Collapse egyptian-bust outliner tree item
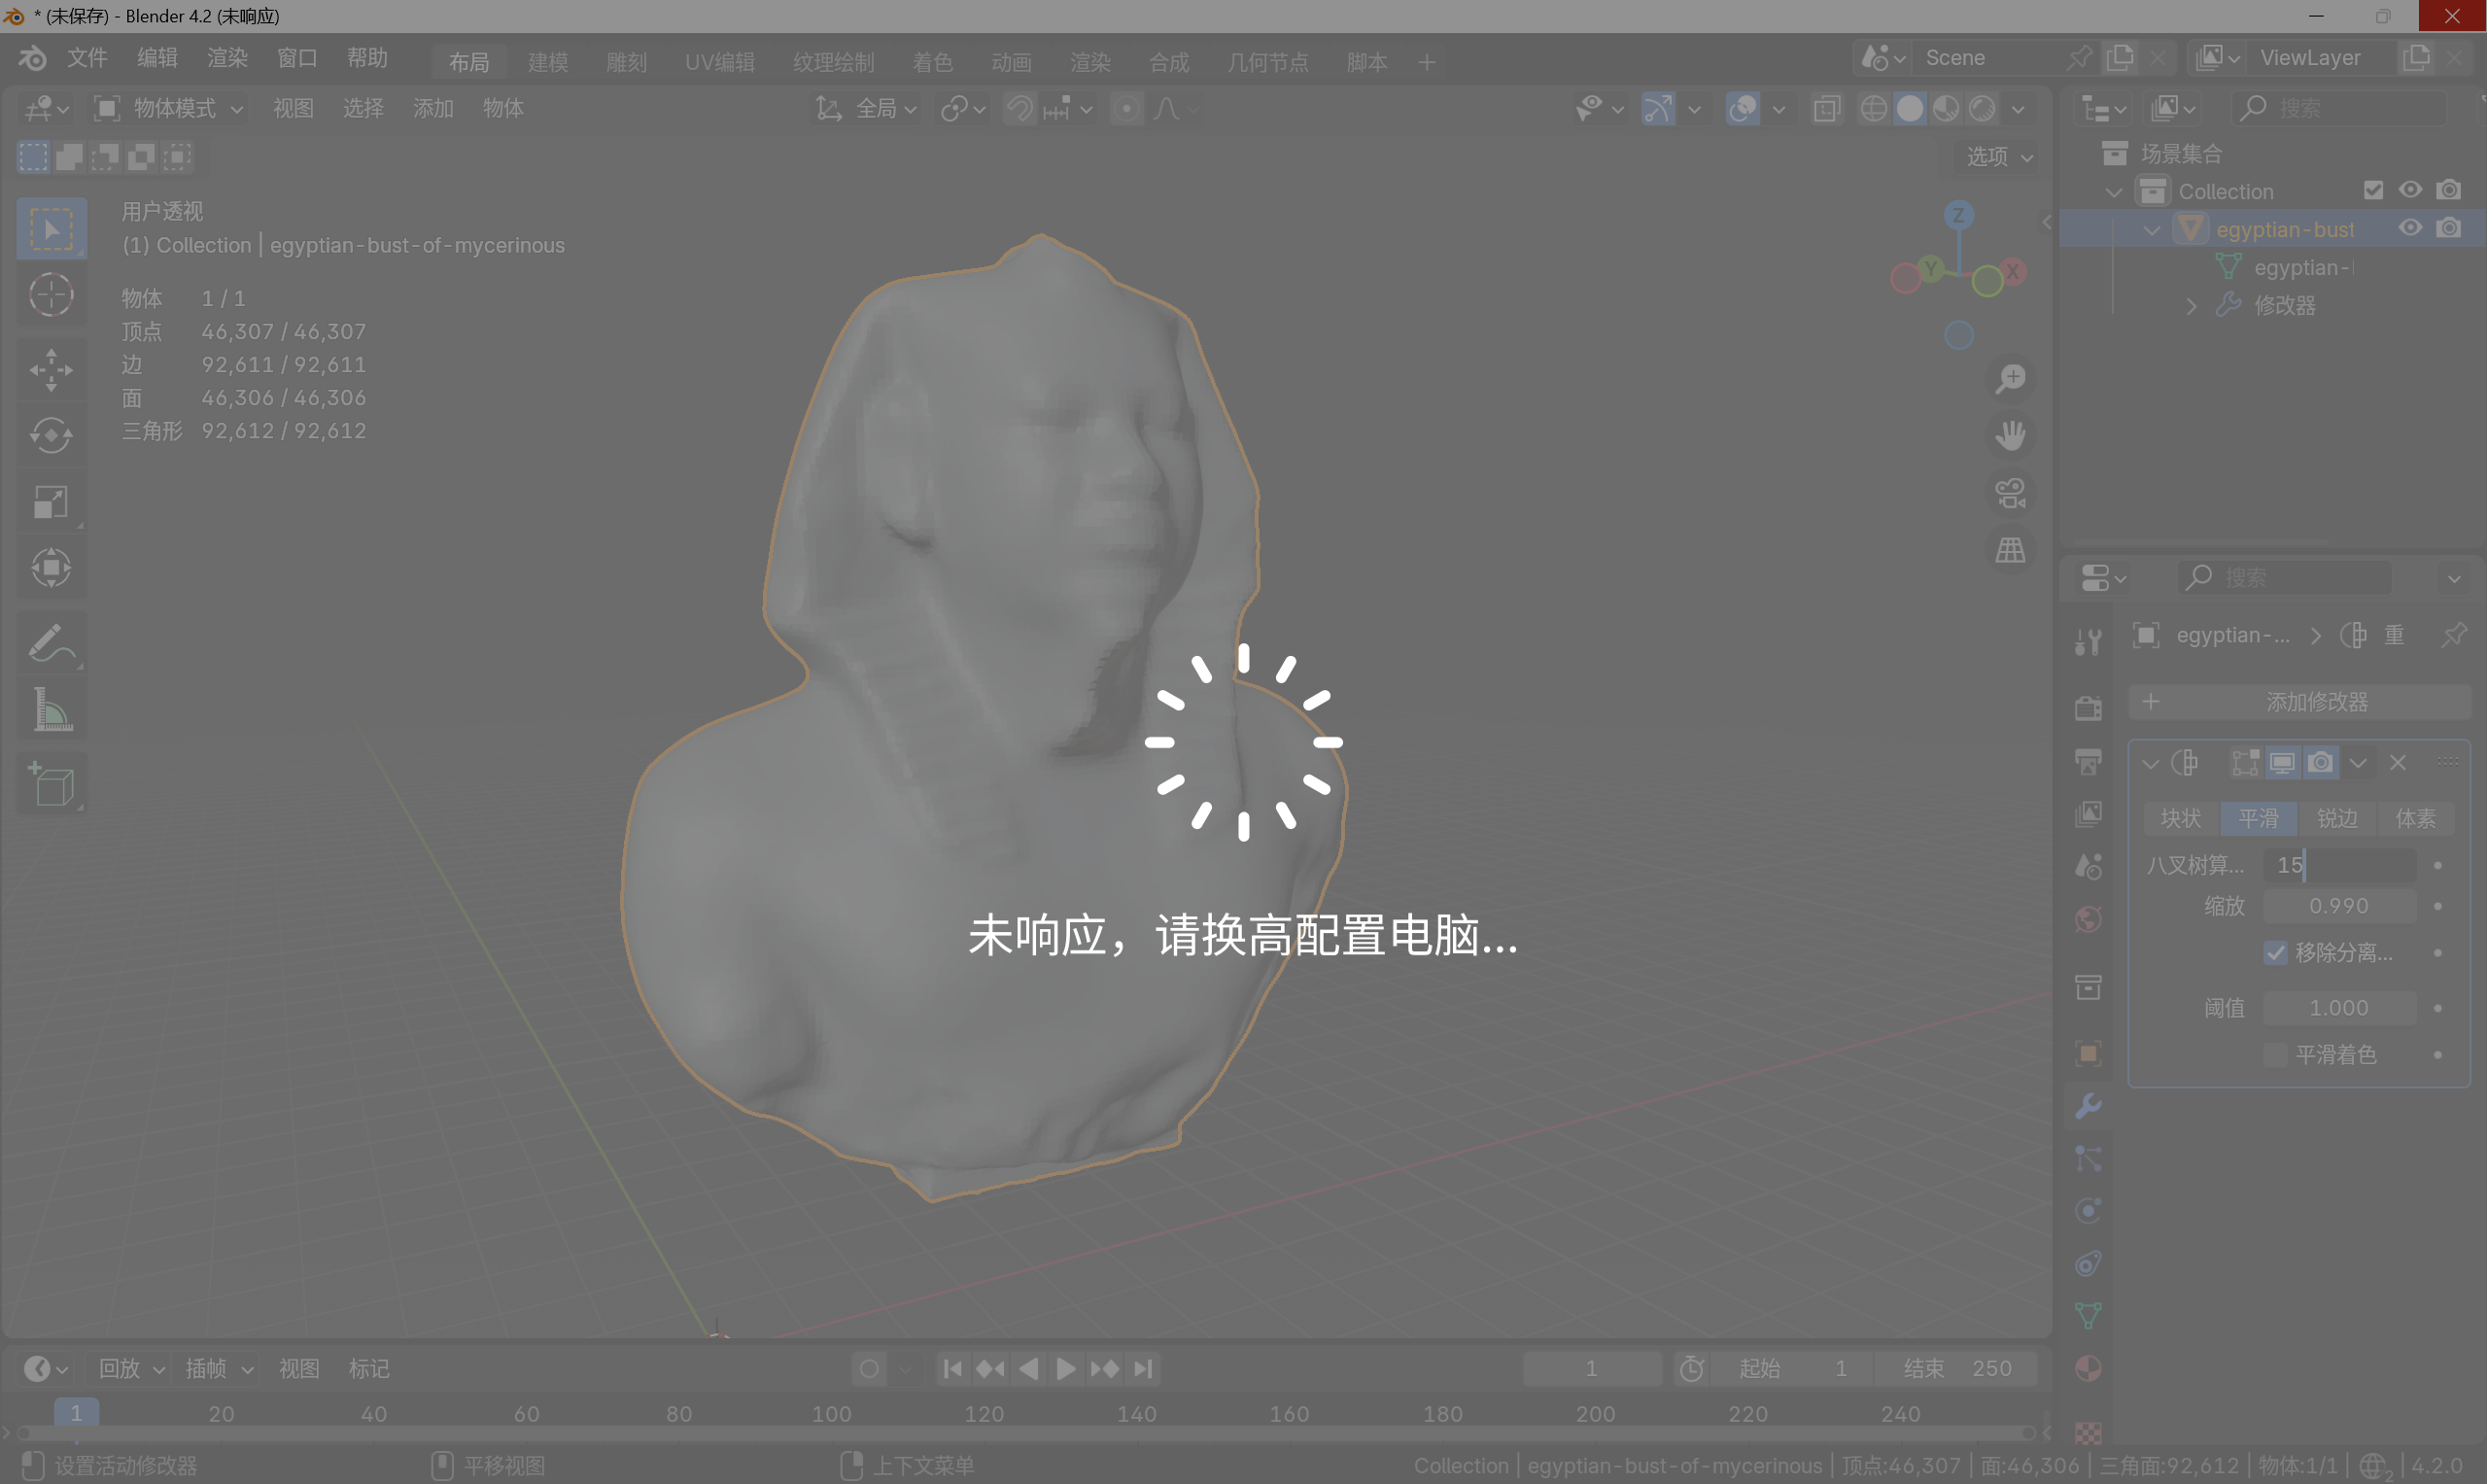 click(2152, 230)
